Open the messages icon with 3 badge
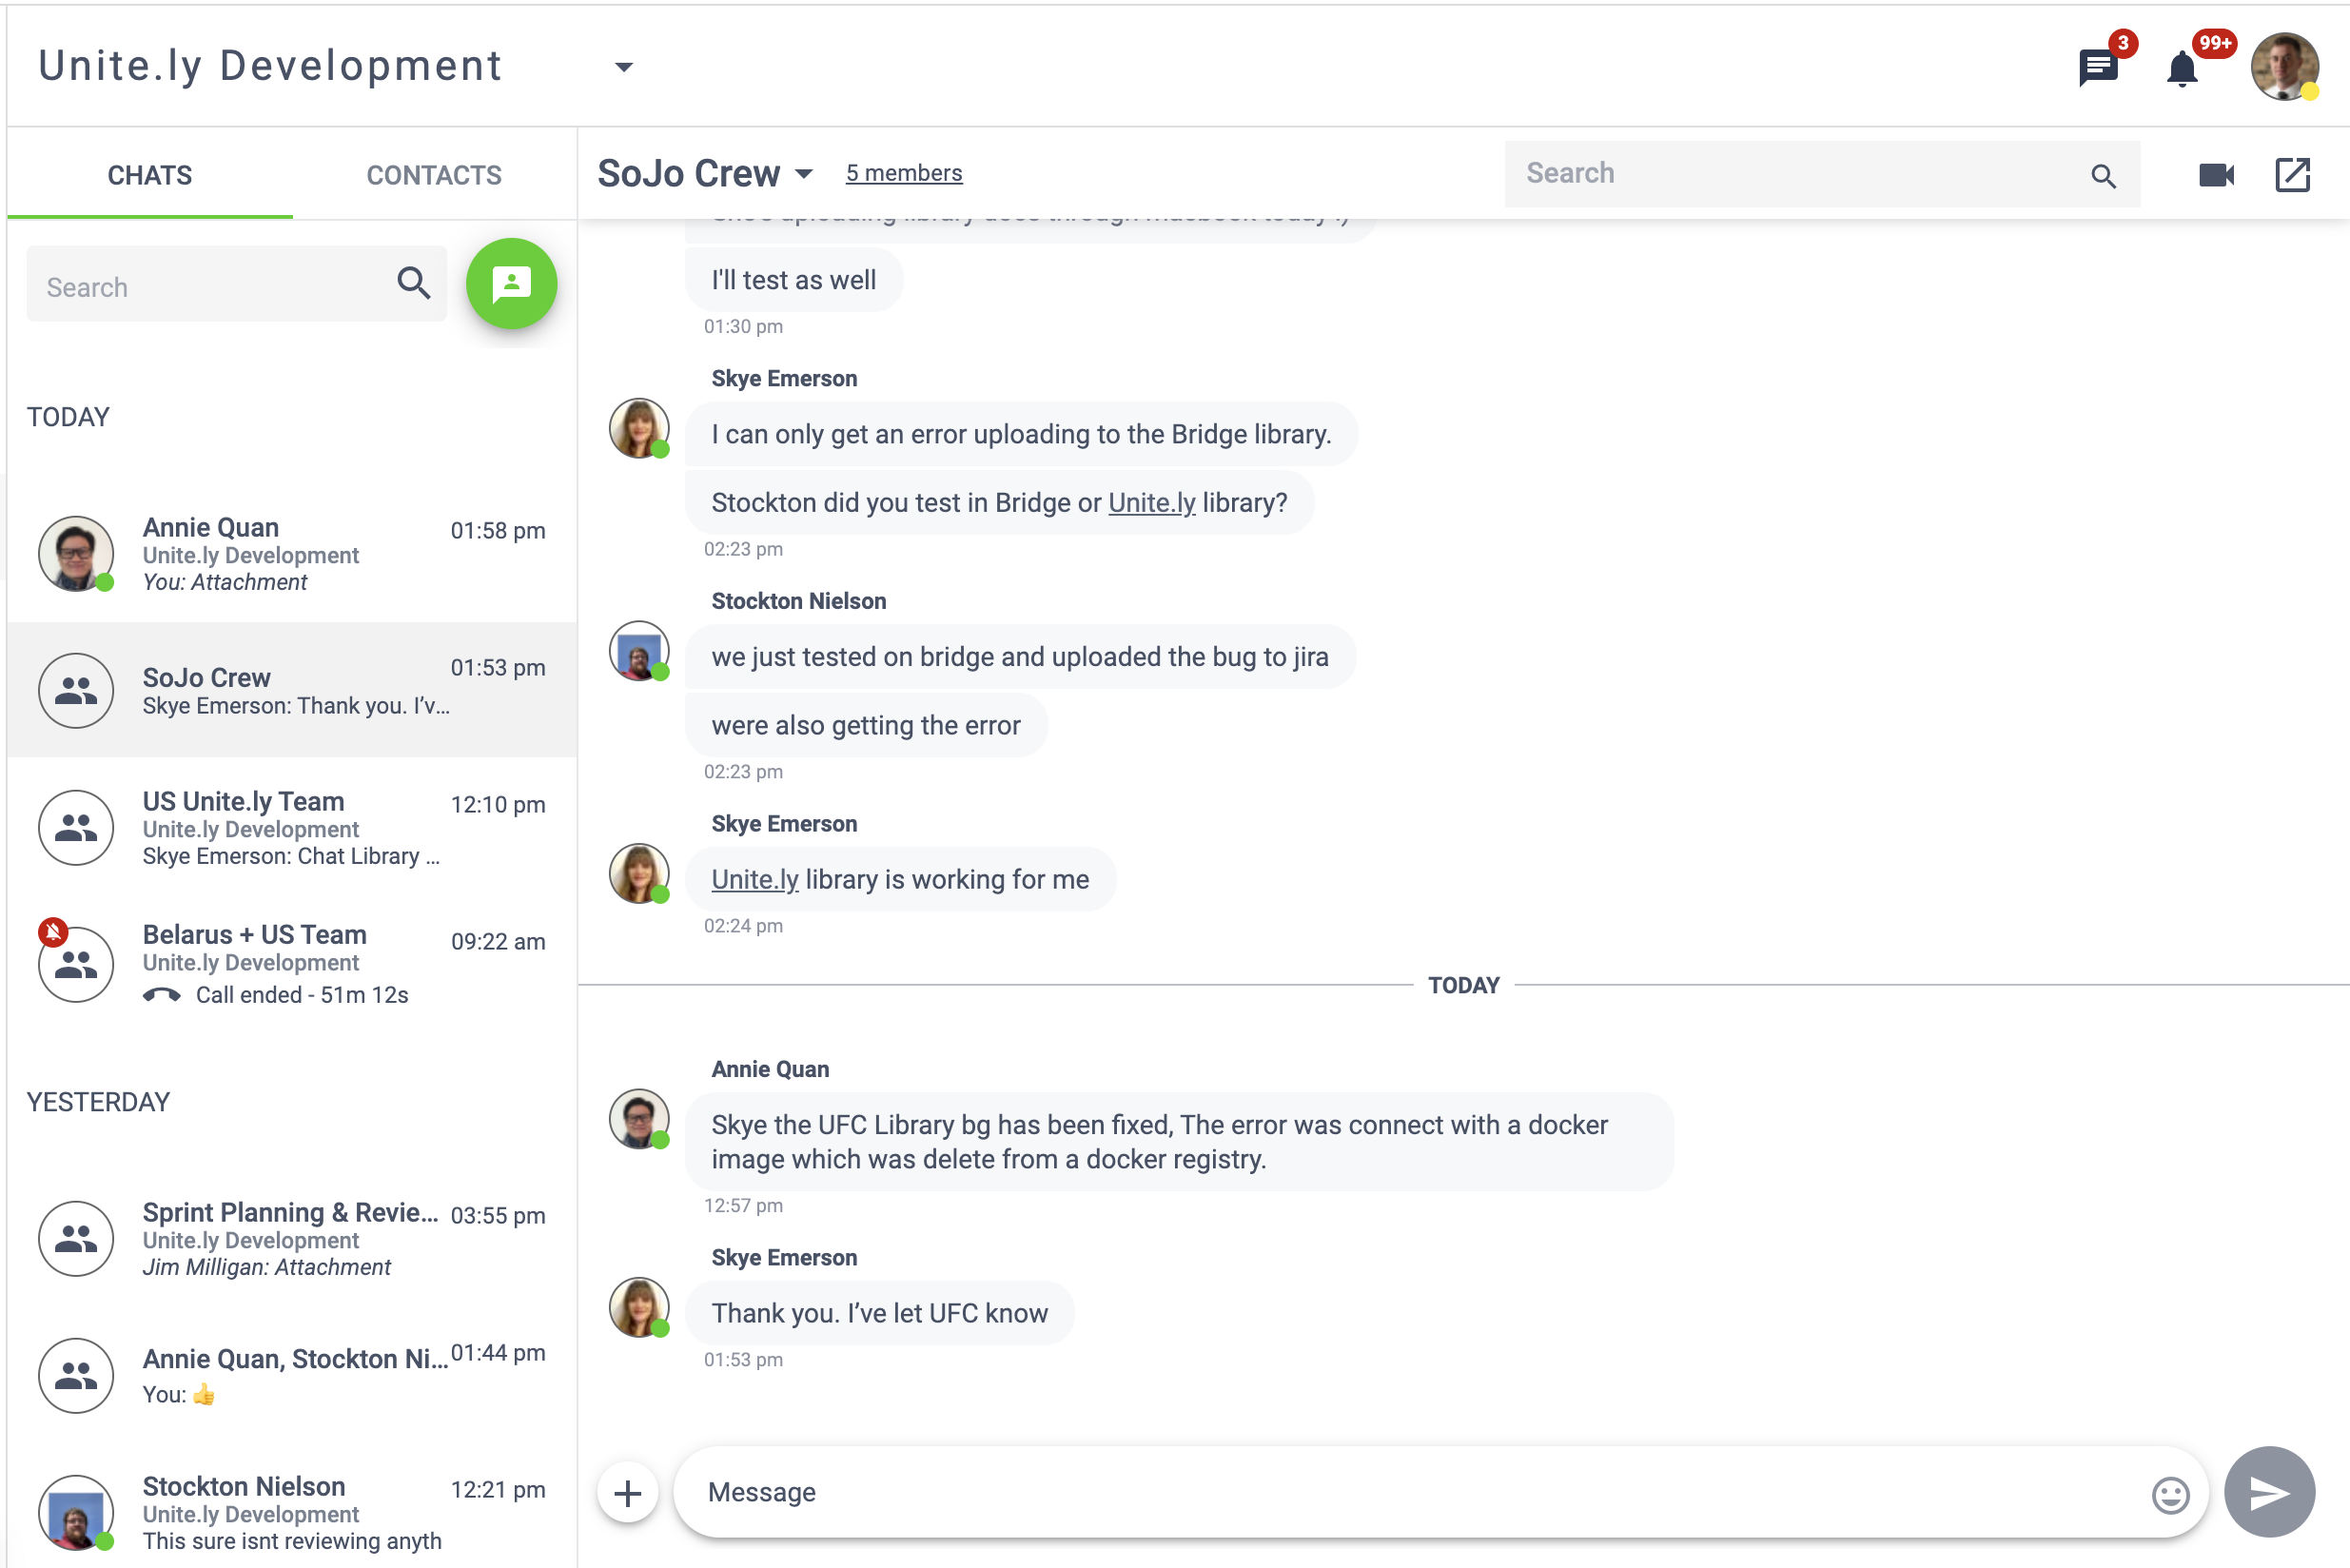 coord(2097,68)
